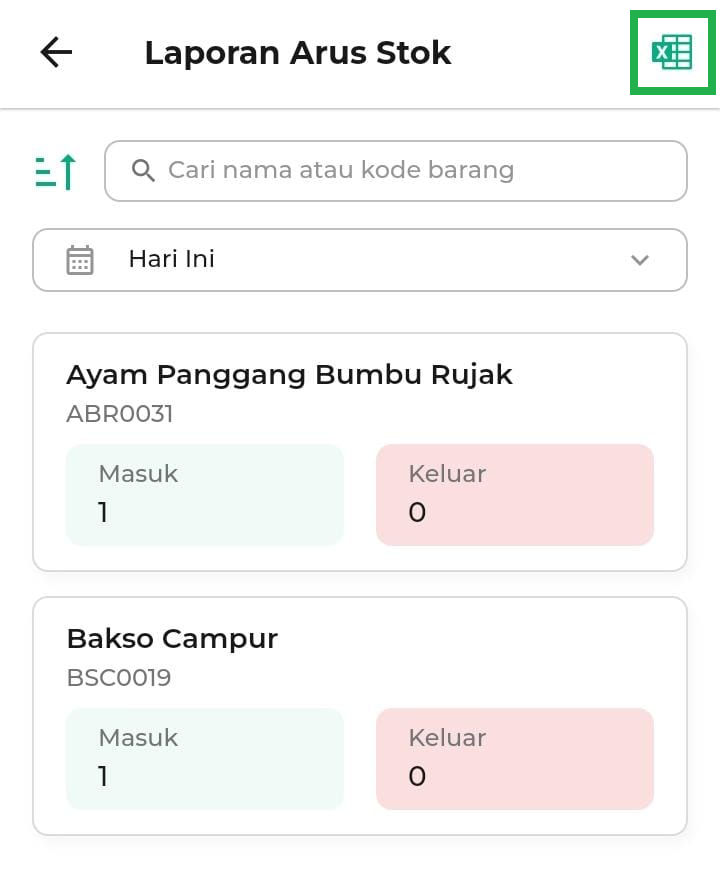Tap Masuk box for Bakso Campur

[x=205, y=759]
